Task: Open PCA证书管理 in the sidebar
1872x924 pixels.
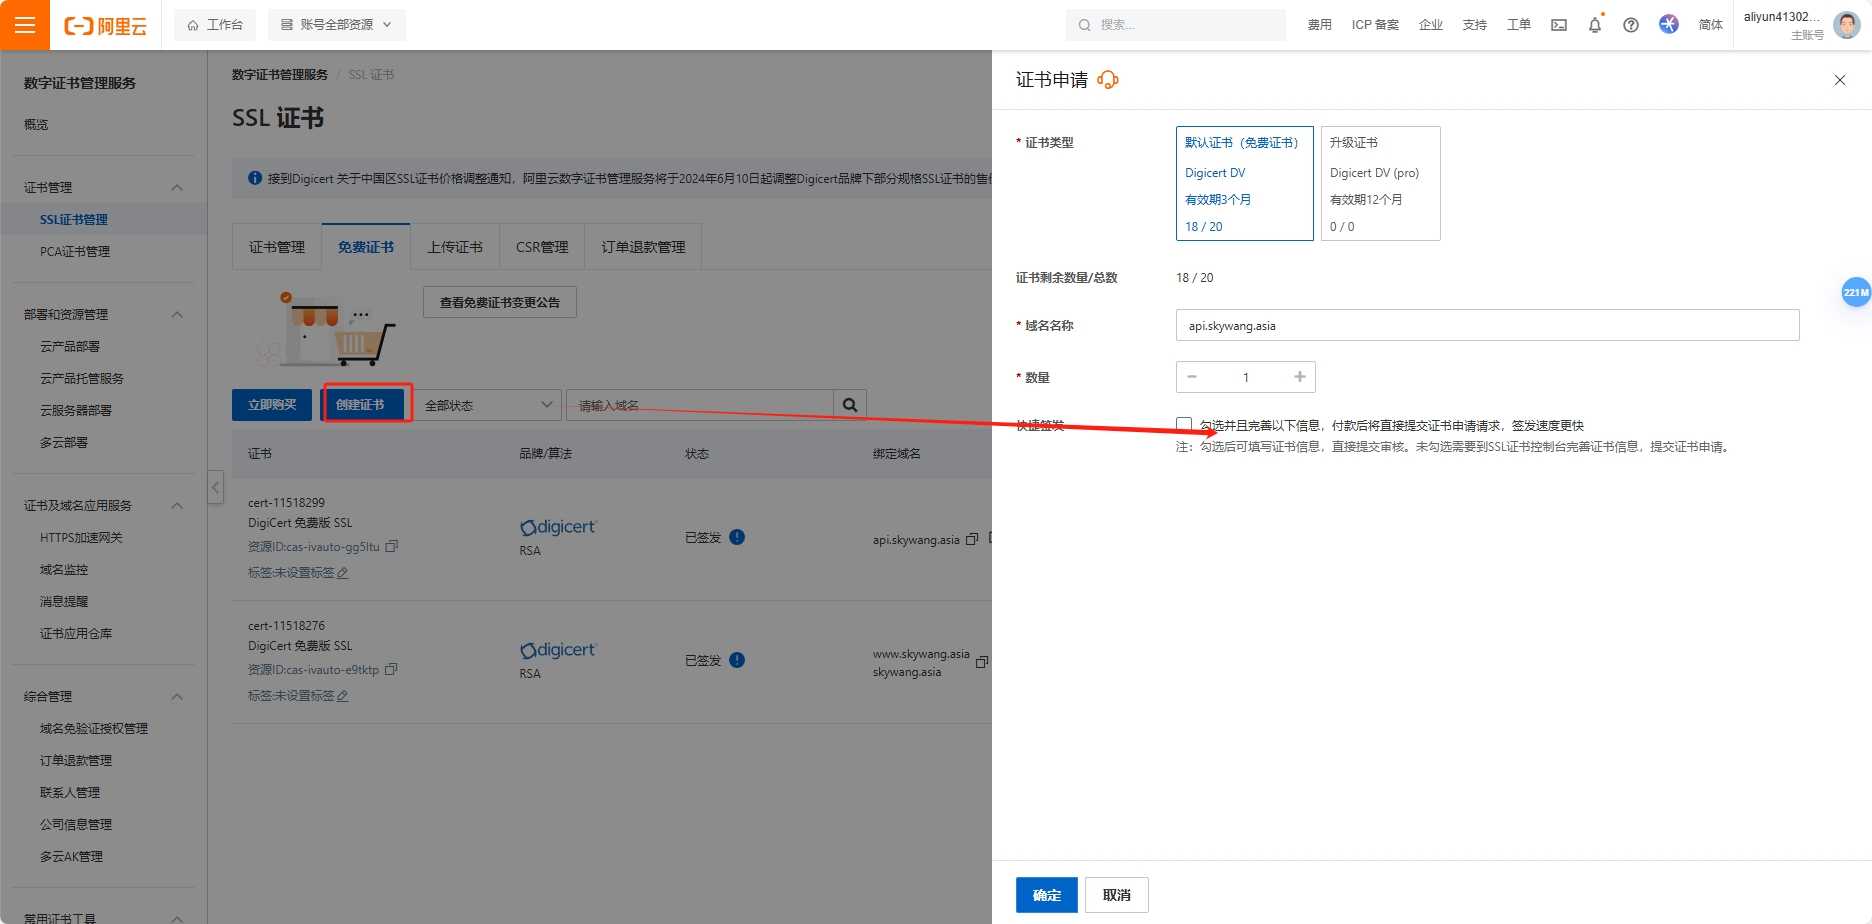Action: click(75, 252)
